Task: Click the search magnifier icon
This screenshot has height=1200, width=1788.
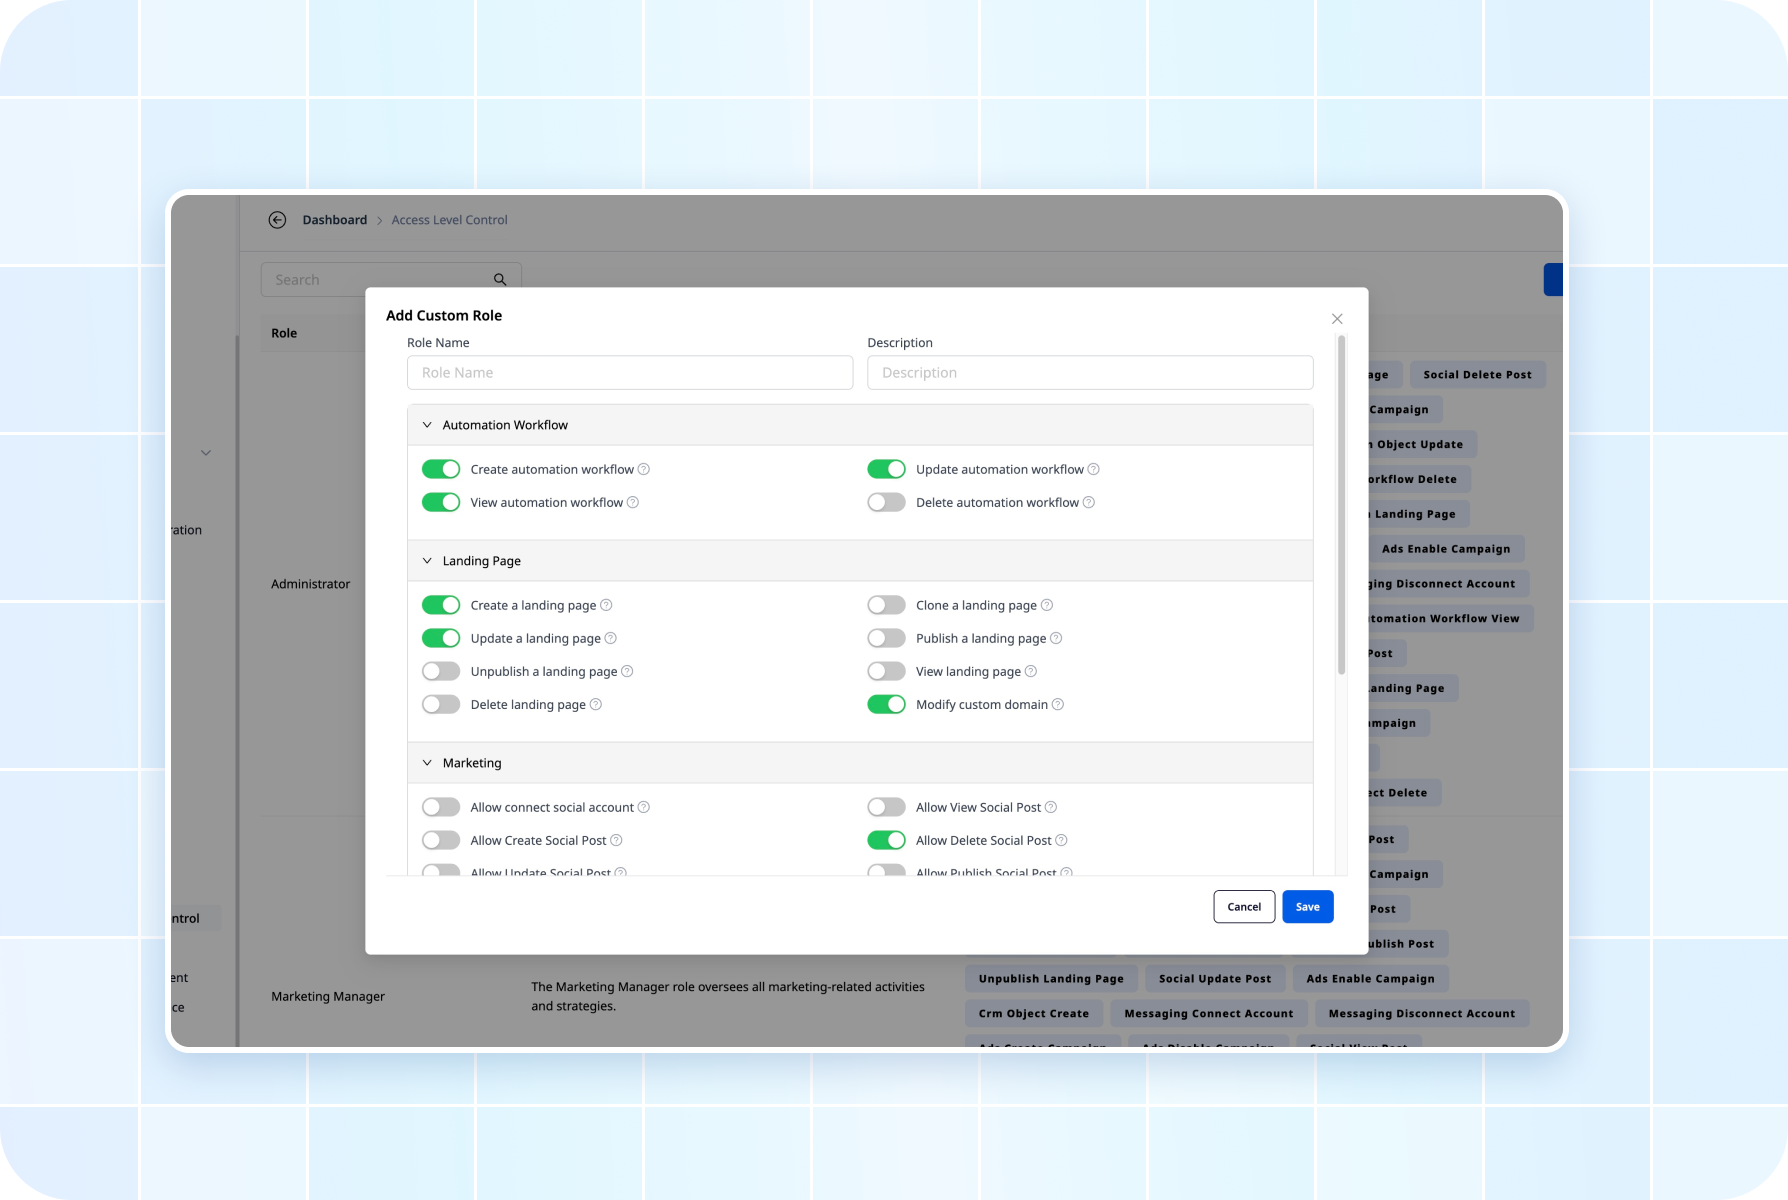Action: [x=500, y=280]
